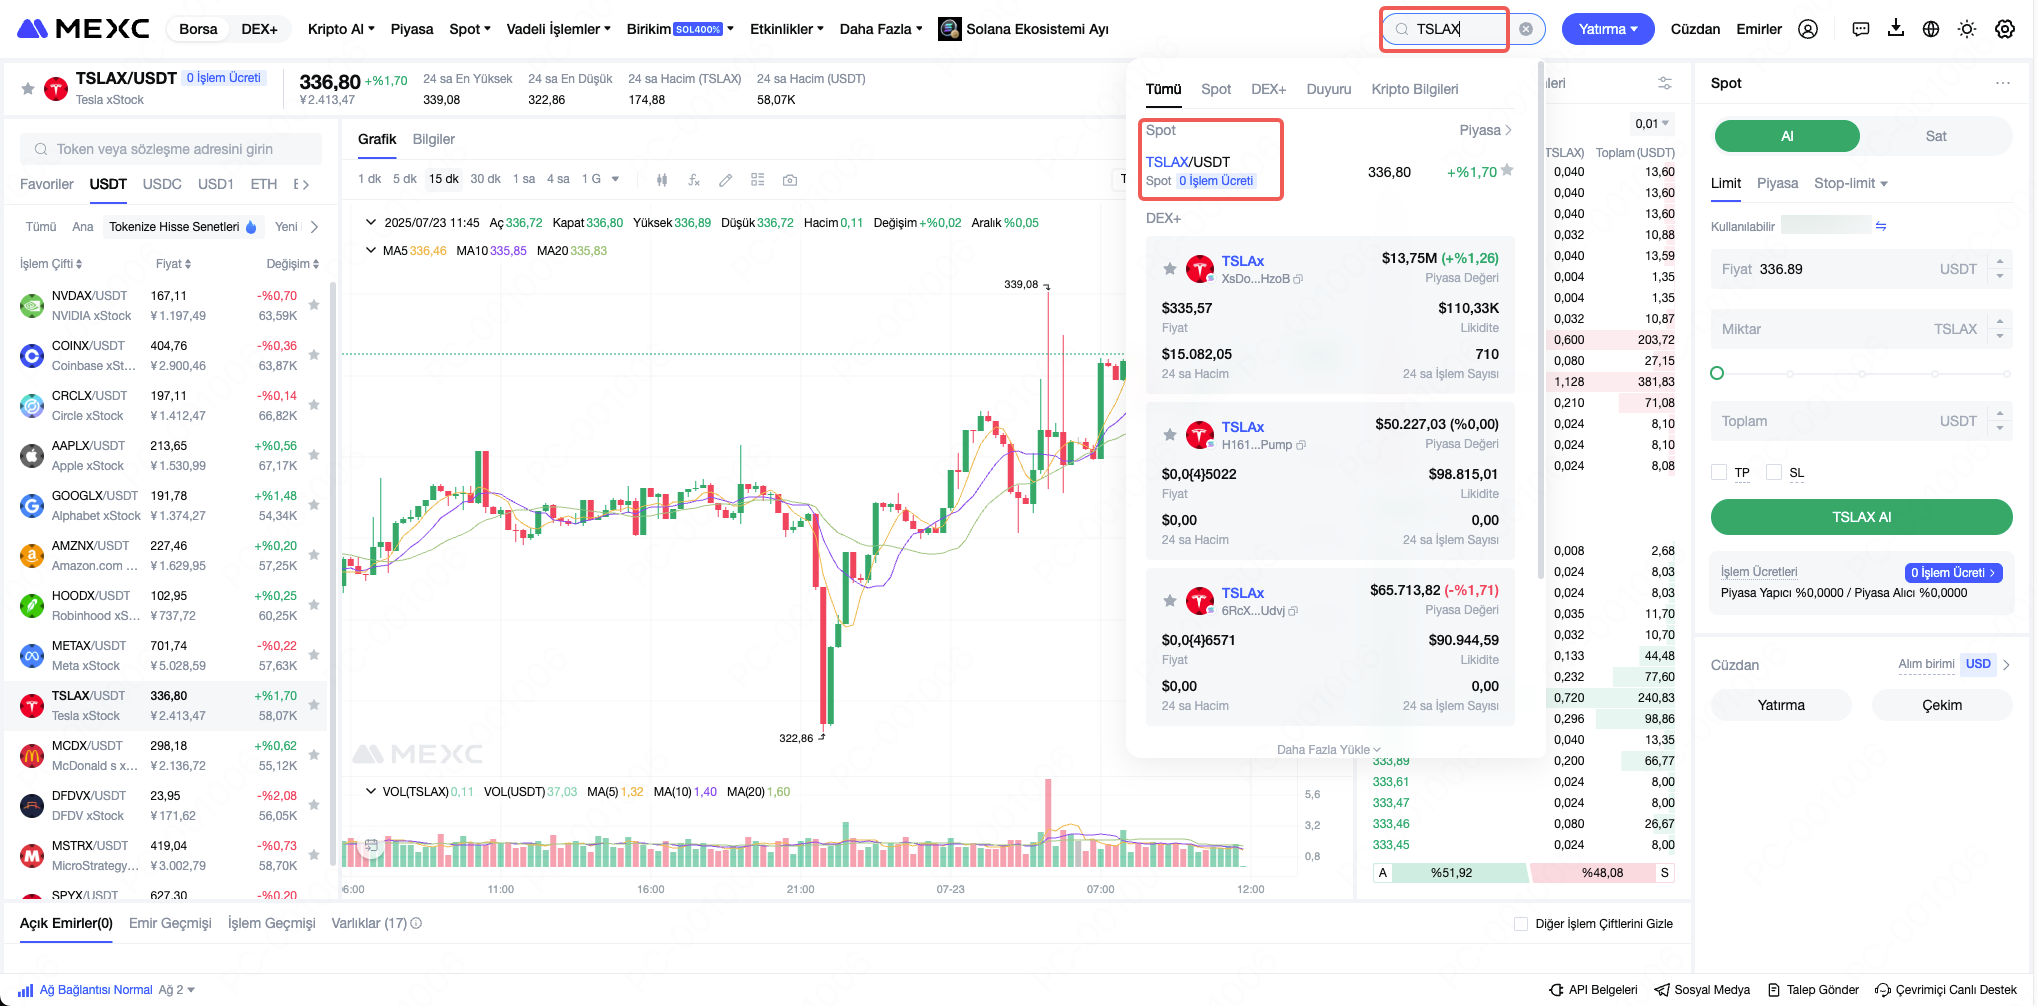Expand the Spot nav menu
The image size is (2037, 1006).
(470, 29)
